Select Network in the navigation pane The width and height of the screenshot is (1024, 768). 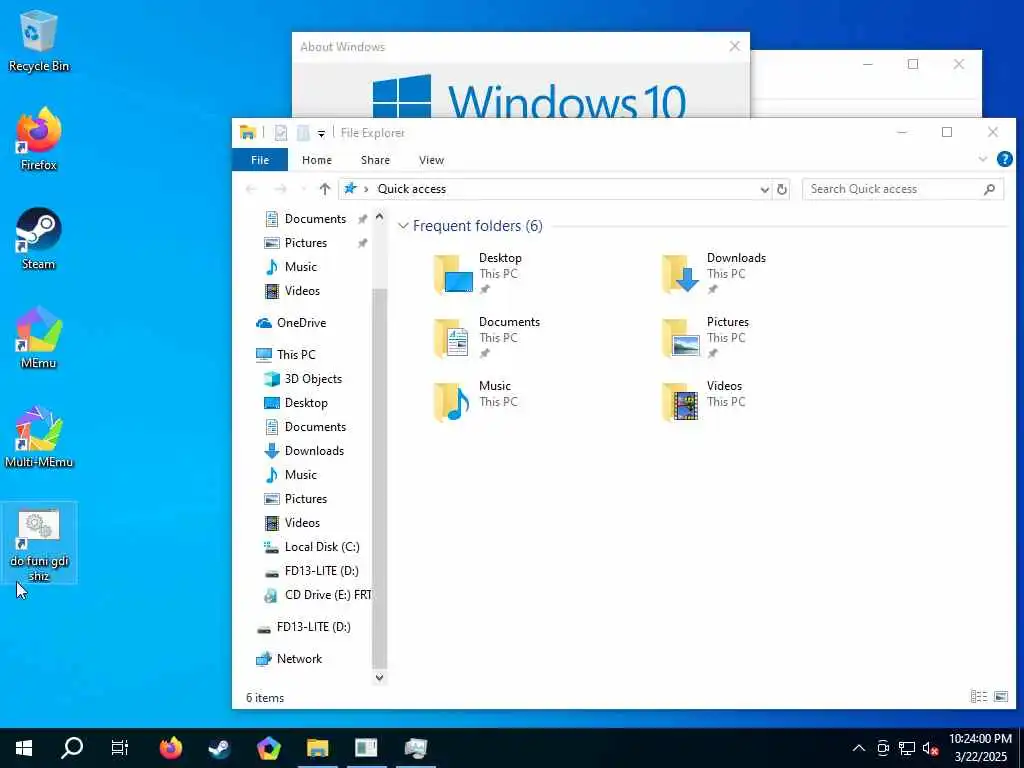click(299, 659)
